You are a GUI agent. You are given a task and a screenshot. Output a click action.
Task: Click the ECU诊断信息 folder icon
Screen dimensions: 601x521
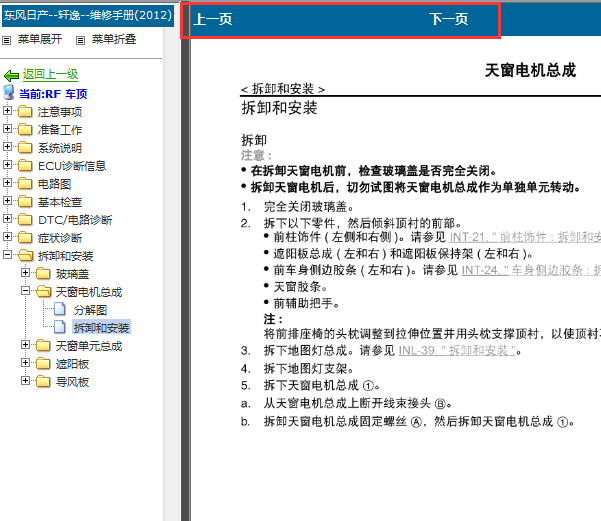(25, 165)
